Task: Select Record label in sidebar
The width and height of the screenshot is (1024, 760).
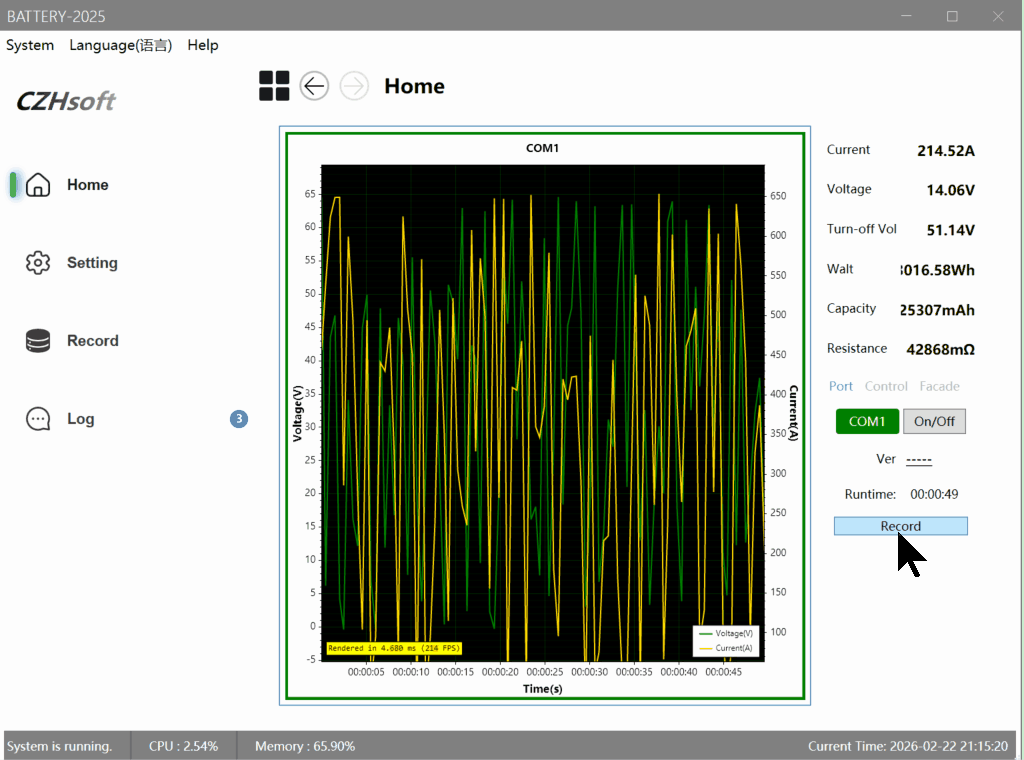Action: pyautogui.click(x=93, y=341)
